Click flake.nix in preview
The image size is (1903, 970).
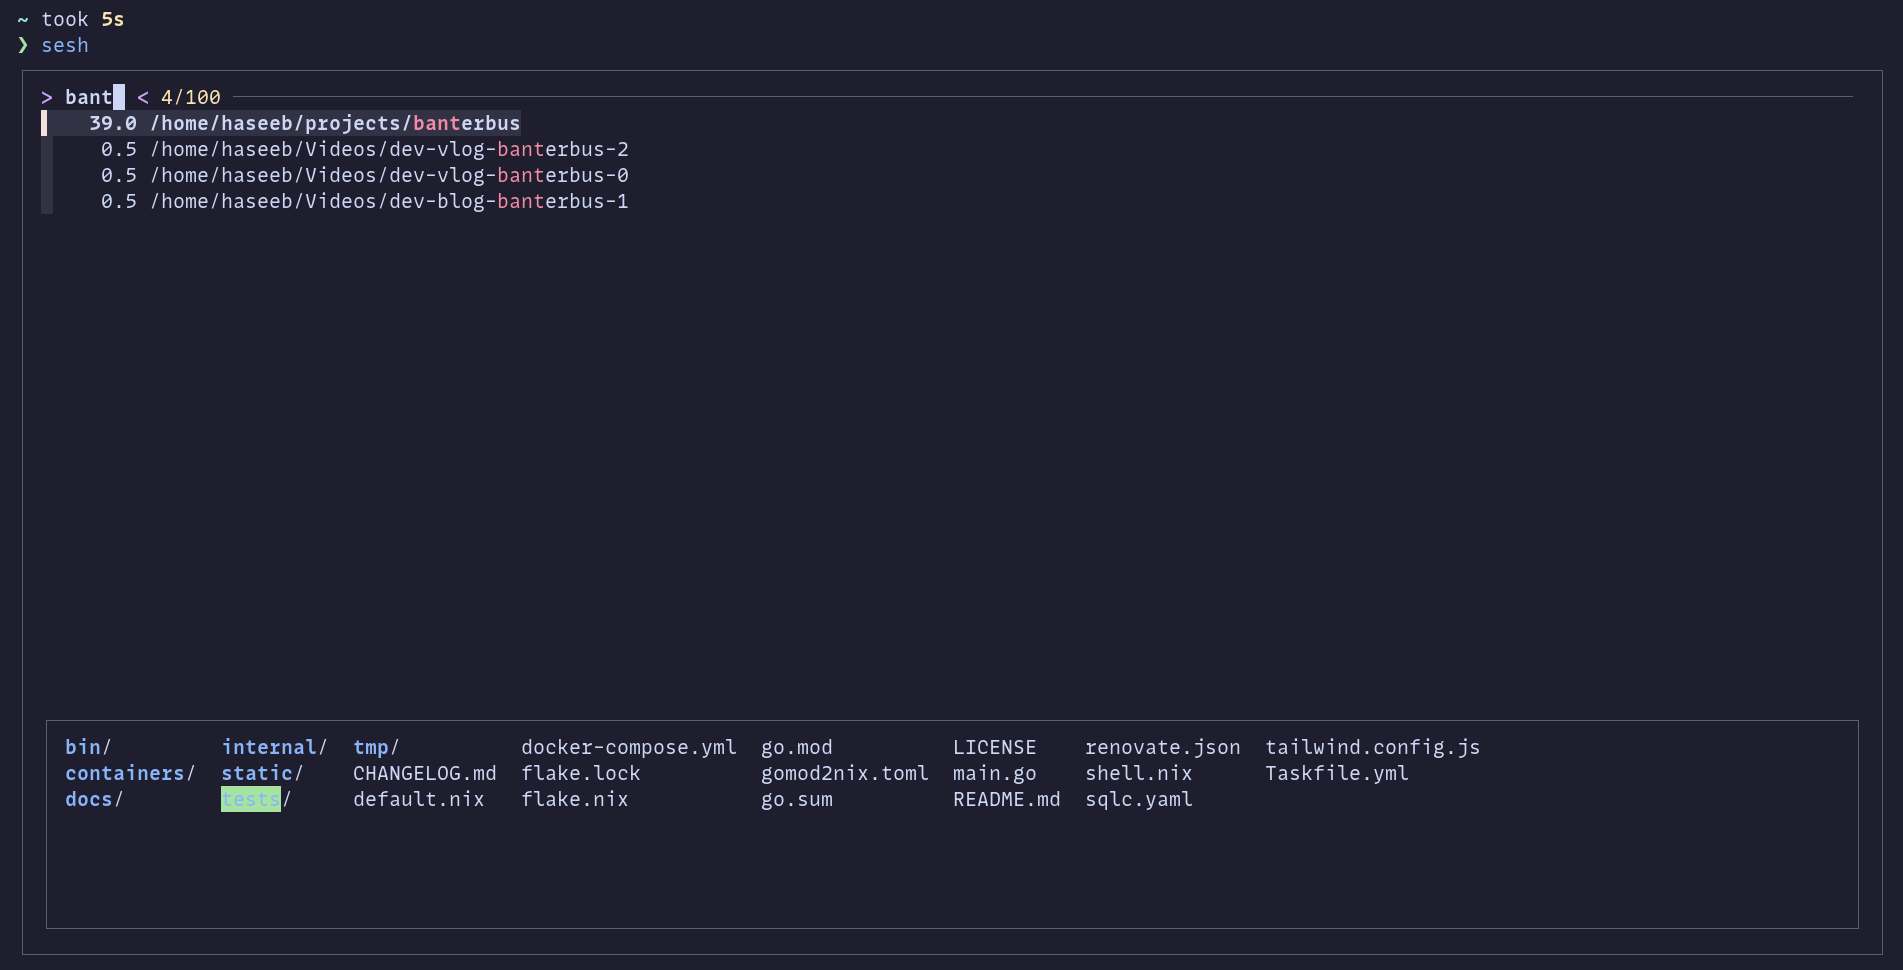(x=575, y=799)
